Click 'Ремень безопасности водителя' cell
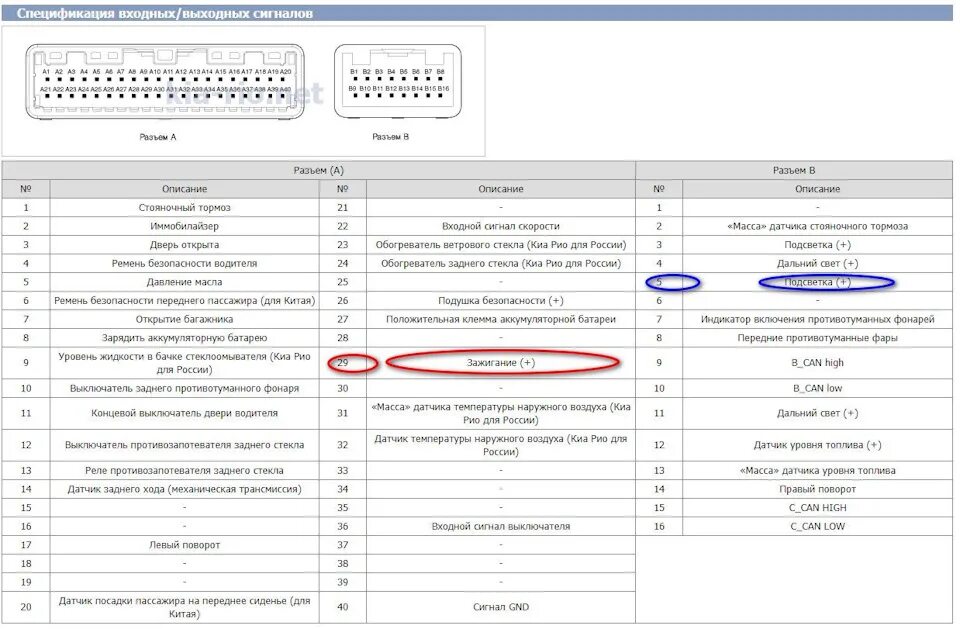 [x=184, y=263]
